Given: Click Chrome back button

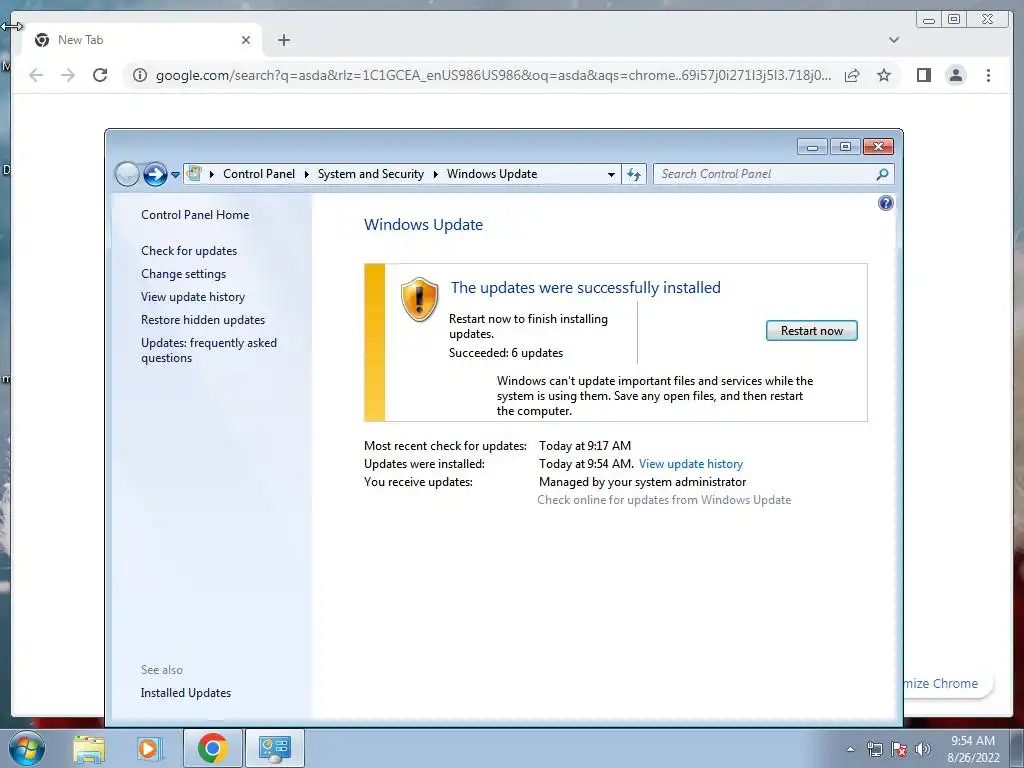Looking at the screenshot, I should (36, 75).
